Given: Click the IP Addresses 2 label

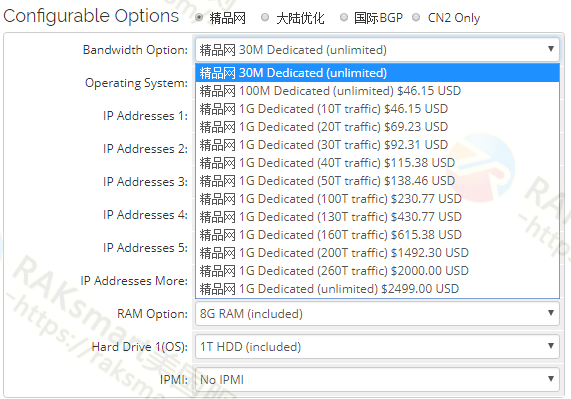Looking at the screenshot, I should coord(145,149).
